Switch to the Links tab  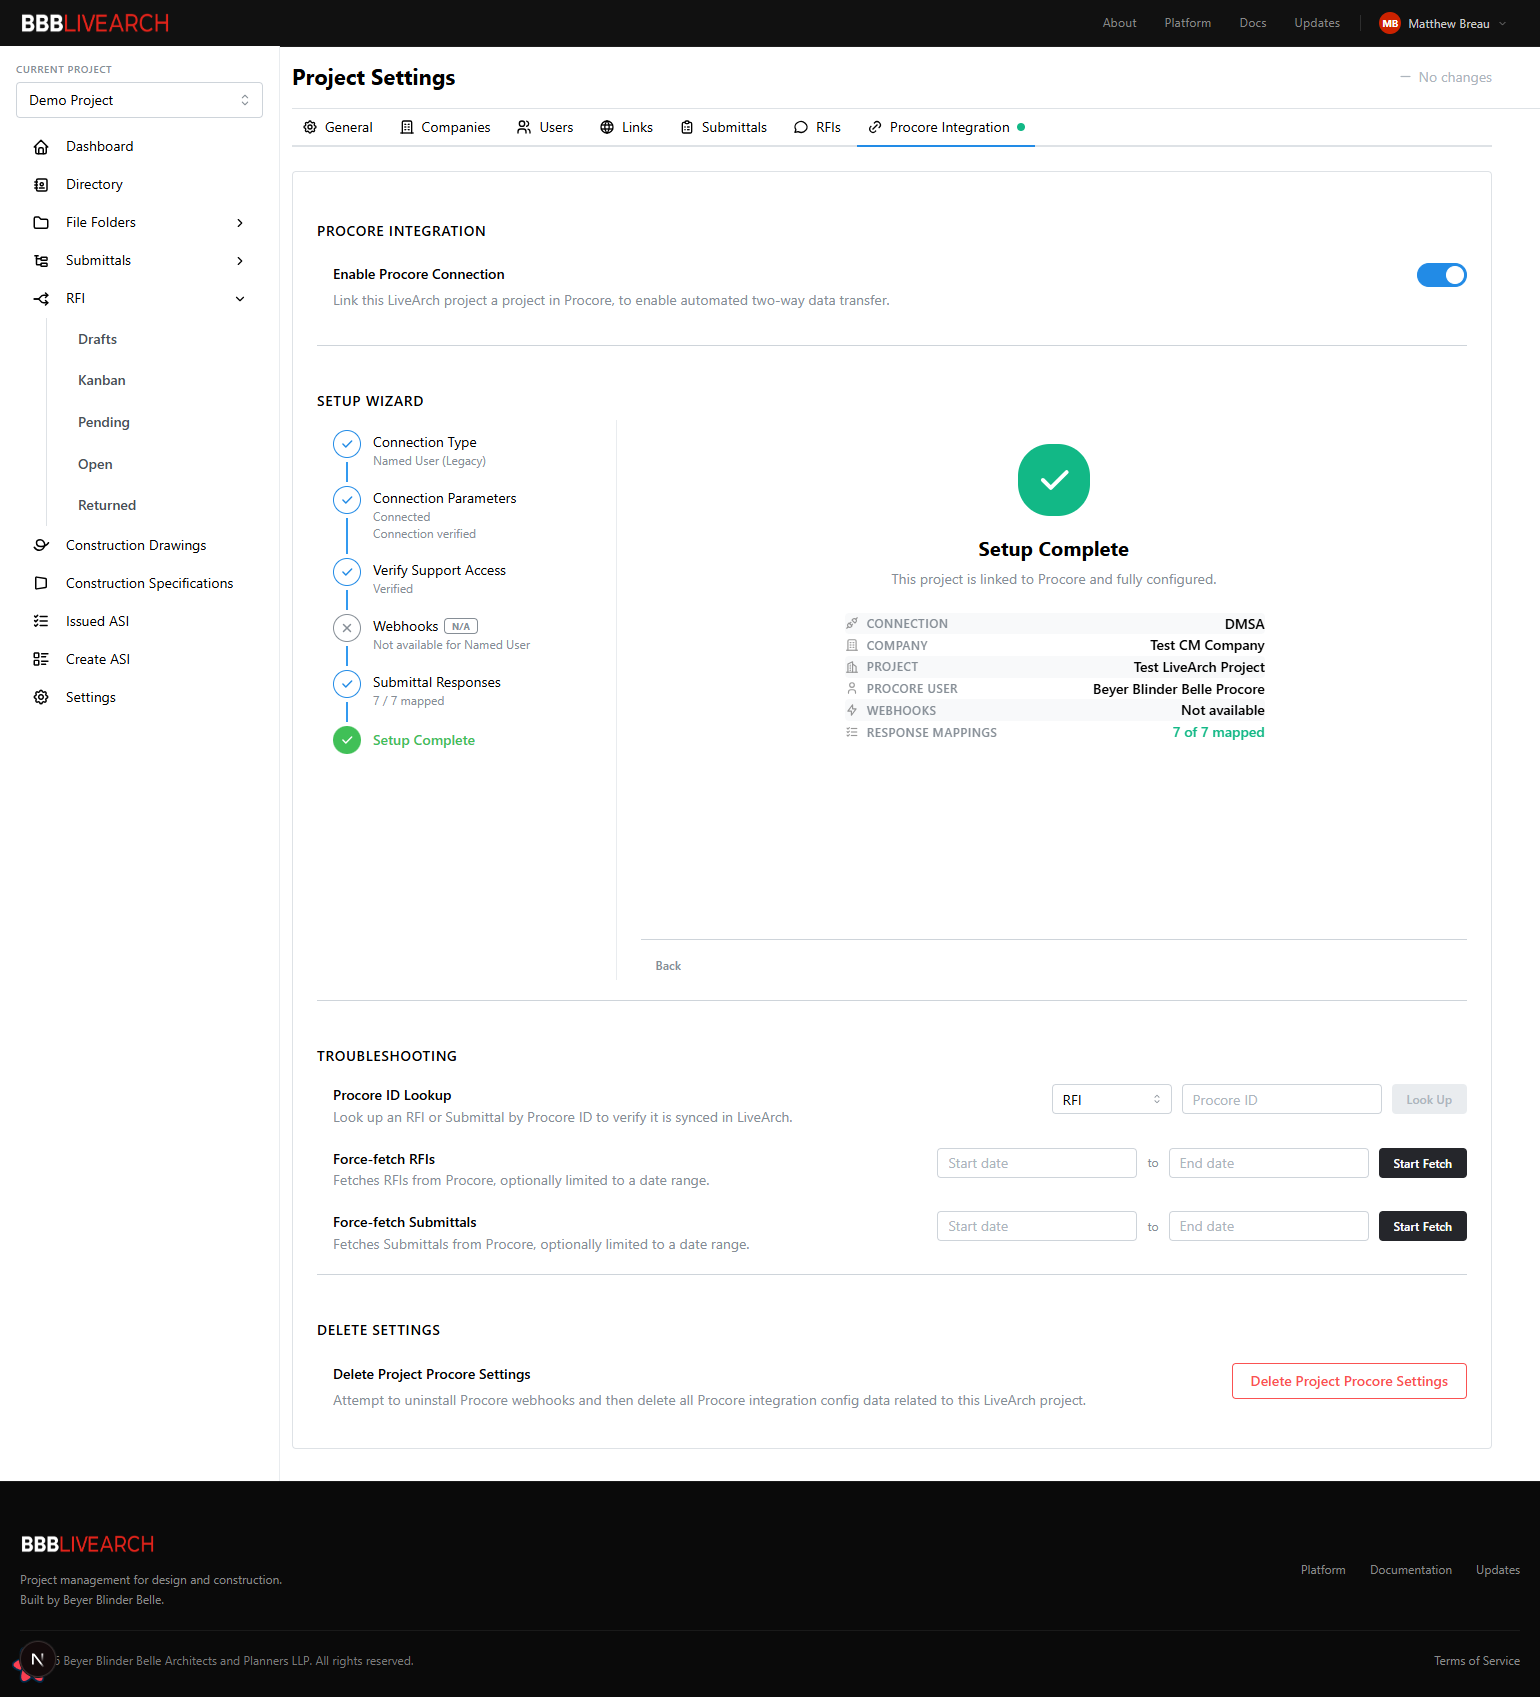click(x=627, y=127)
